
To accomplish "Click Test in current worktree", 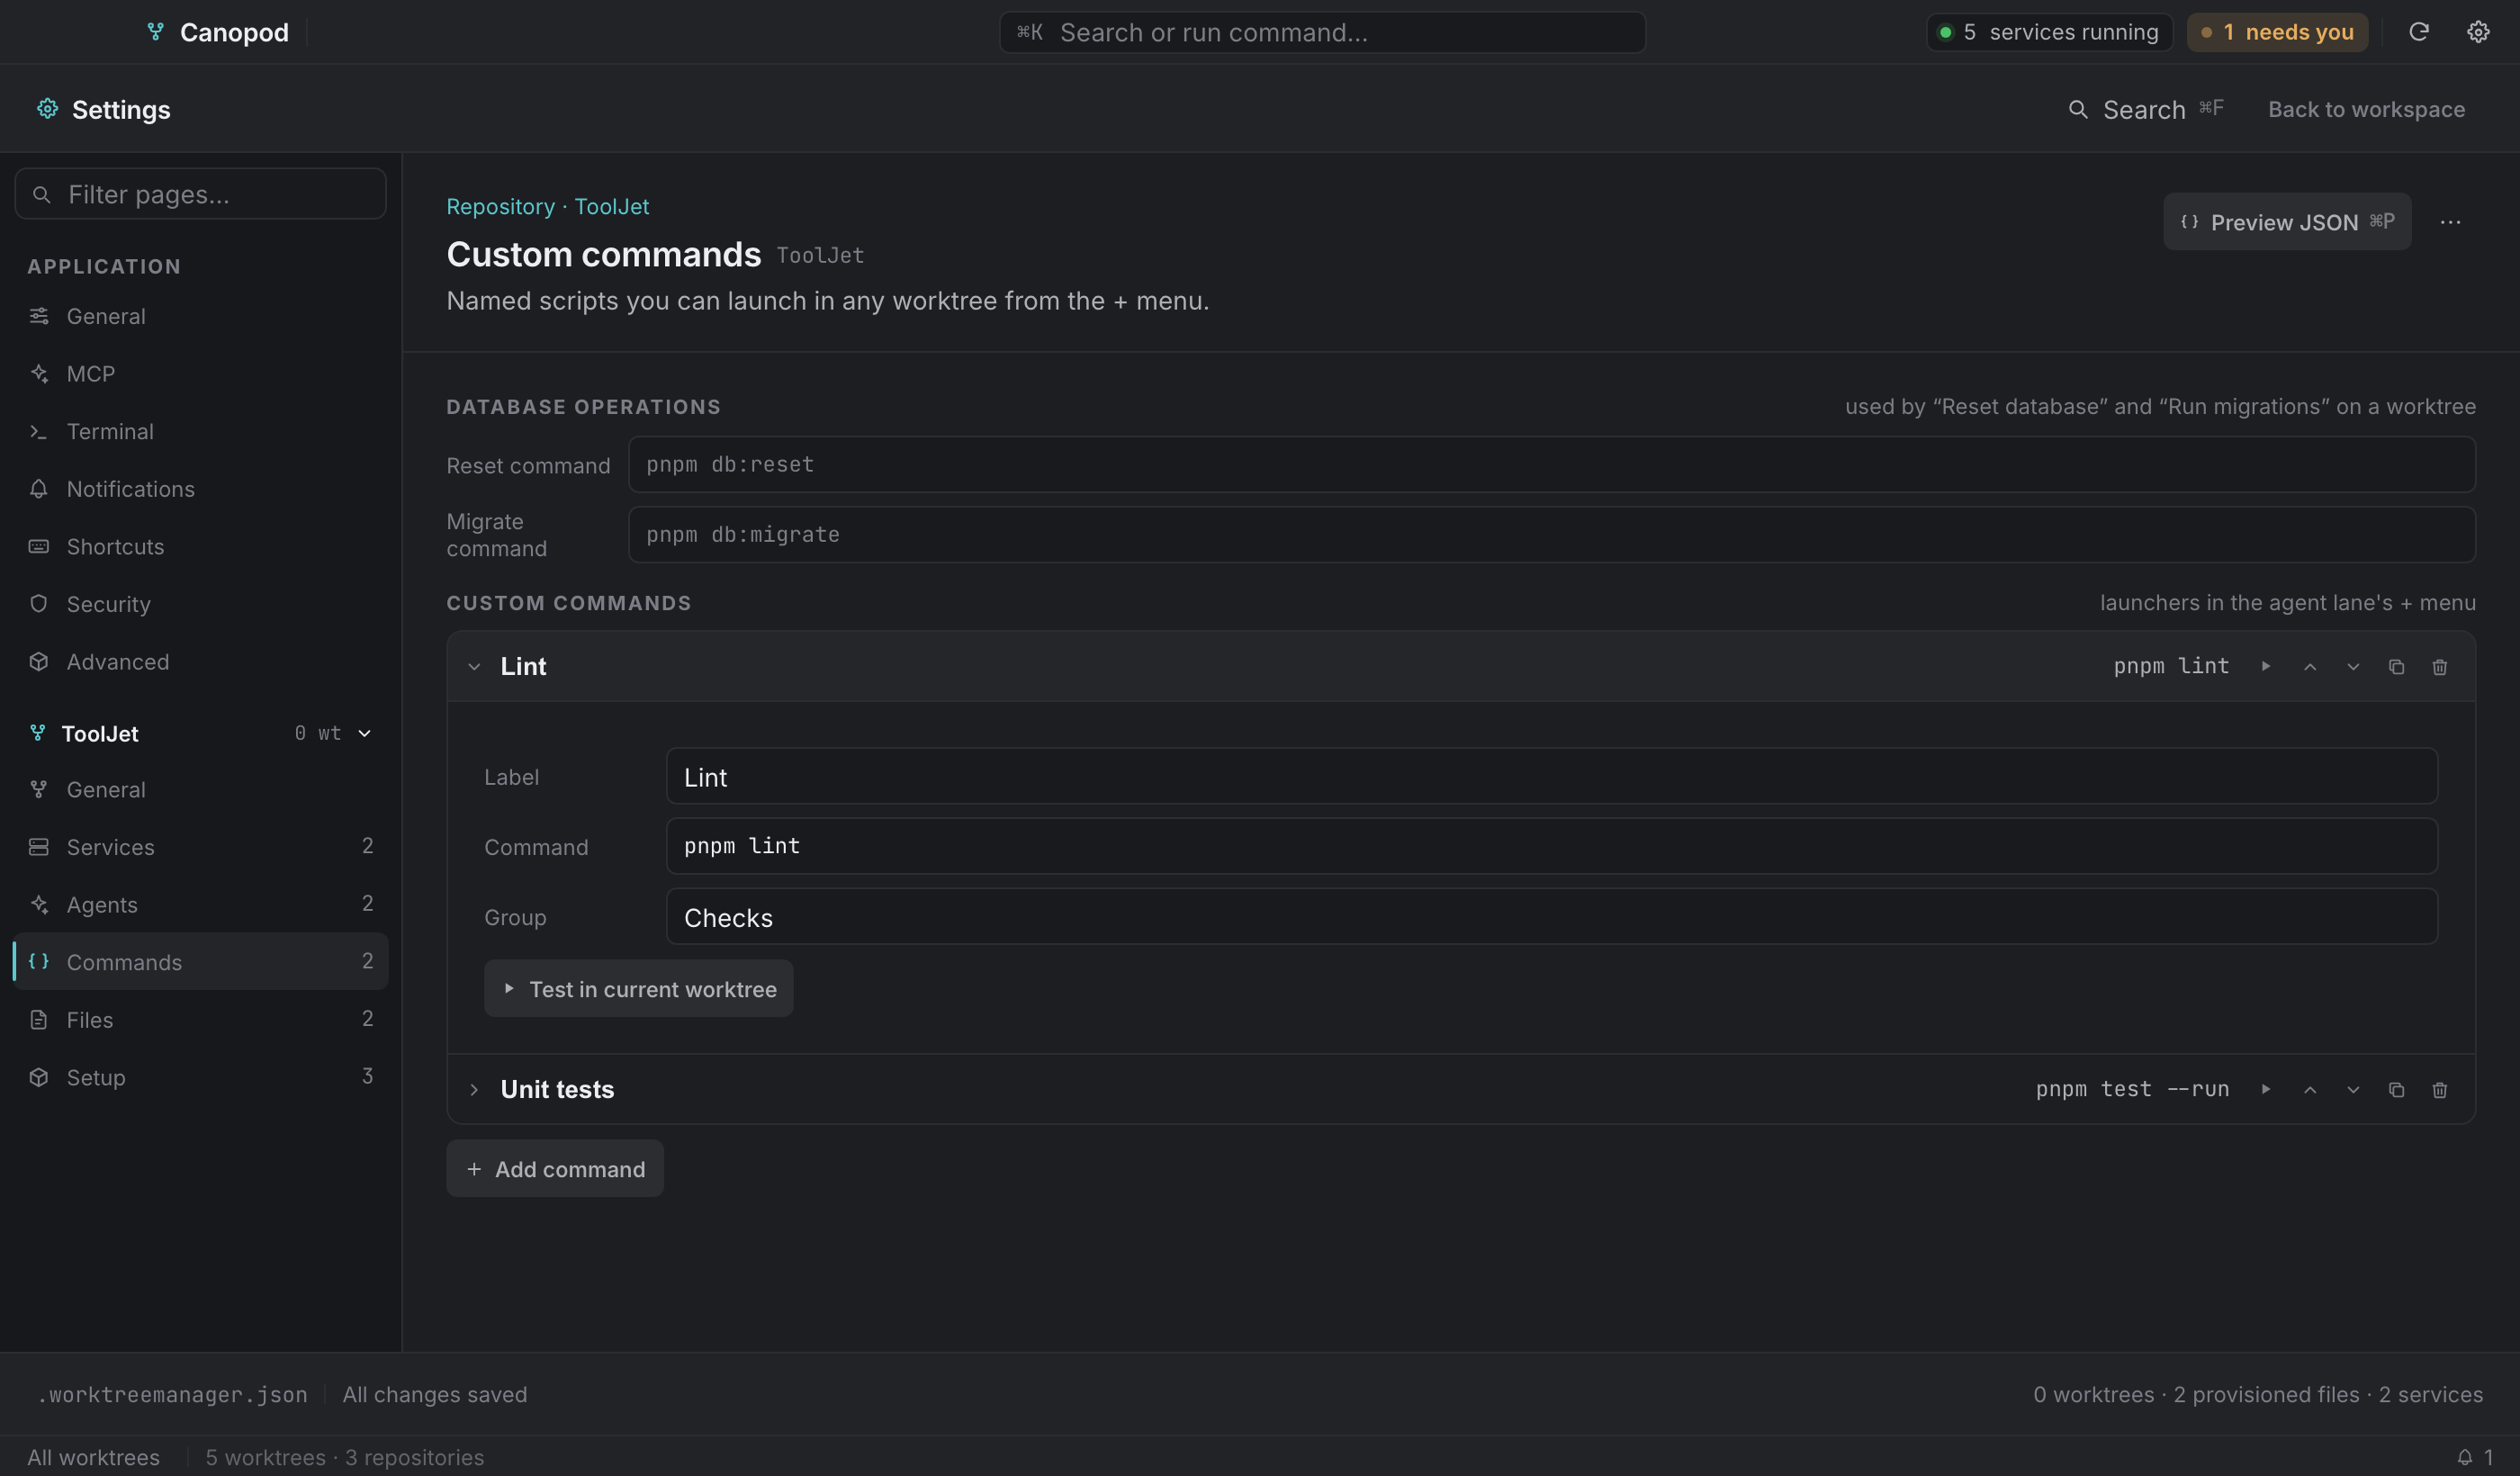I will [x=638, y=988].
